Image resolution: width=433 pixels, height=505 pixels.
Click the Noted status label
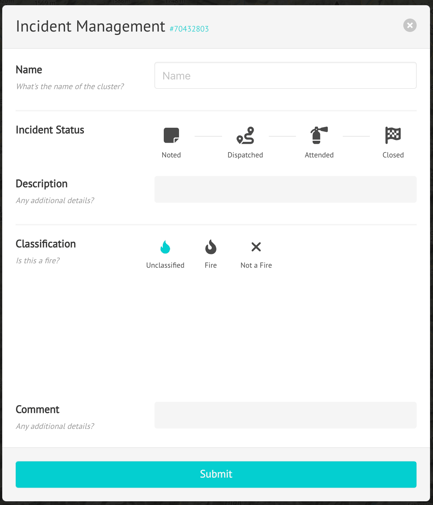[171, 155]
